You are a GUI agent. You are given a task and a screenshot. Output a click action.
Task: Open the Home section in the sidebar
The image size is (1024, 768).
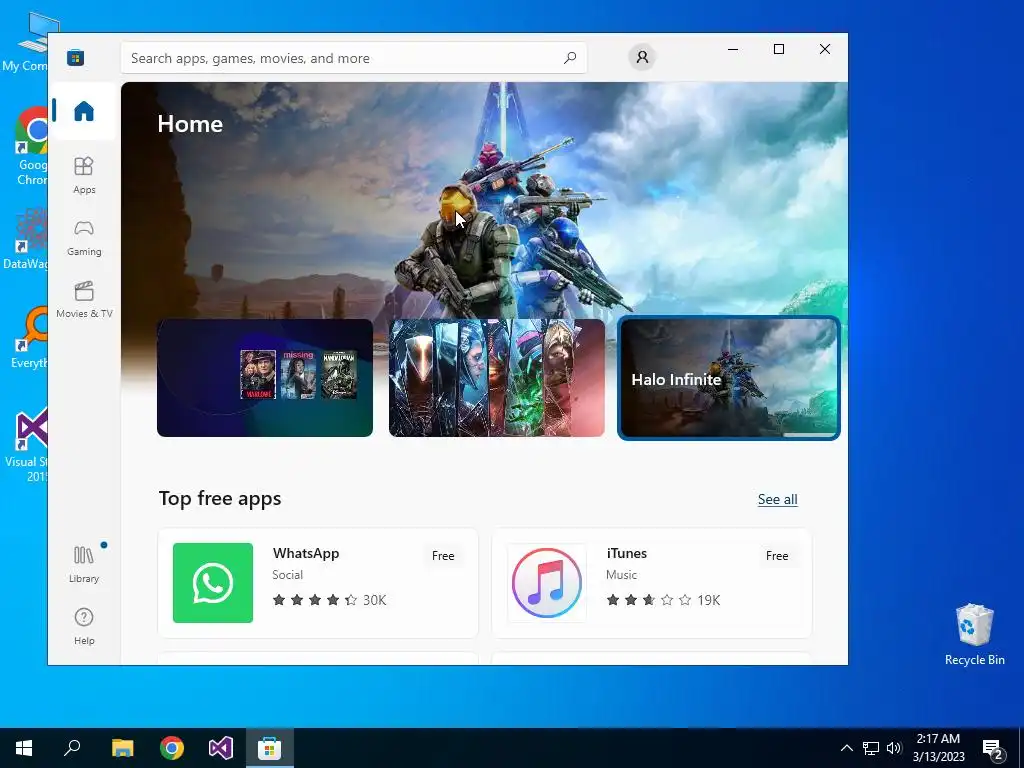pos(84,110)
